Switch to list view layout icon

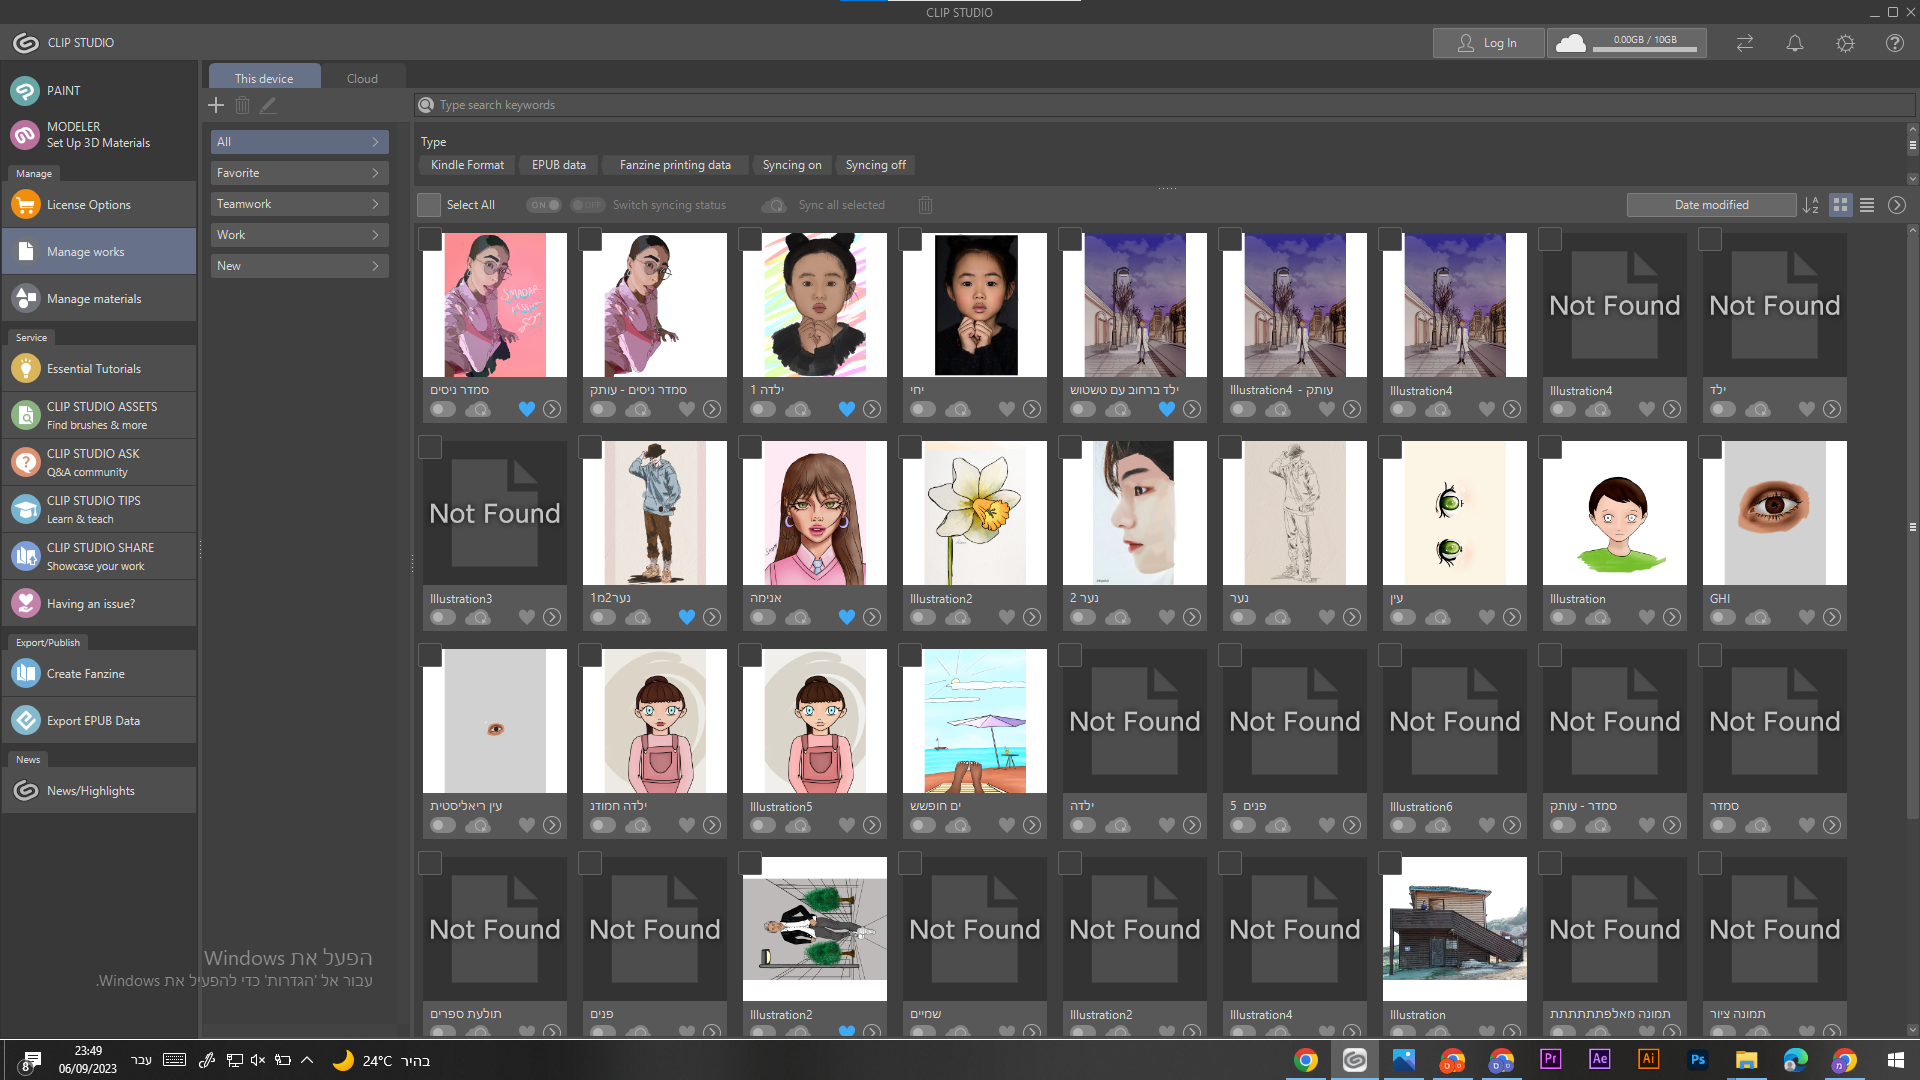click(1867, 205)
